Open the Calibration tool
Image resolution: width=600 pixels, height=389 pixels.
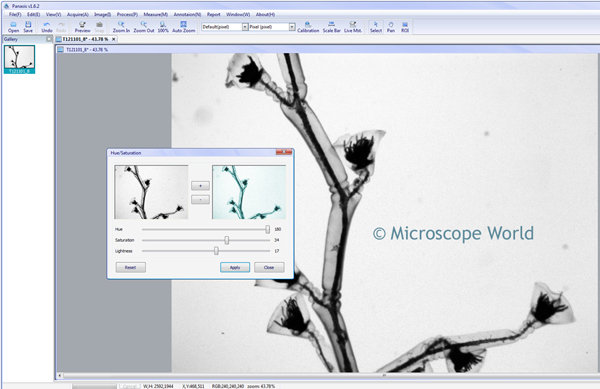click(308, 27)
